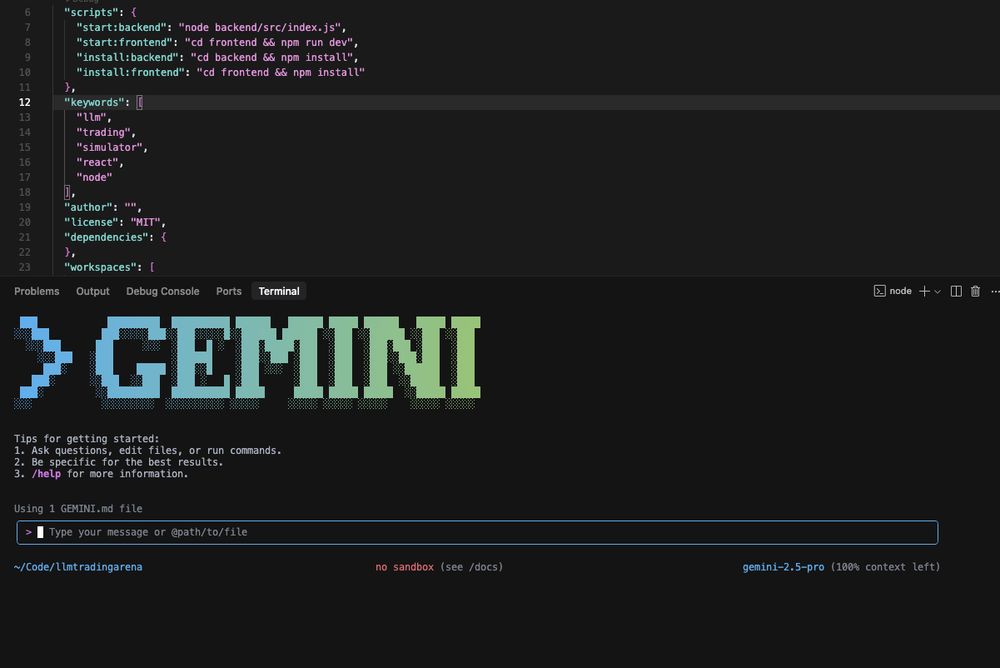Click the "dependencies" key in editor
Image resolution: width=1000 pixels, height=668 pixels.
pyautogui.click(x=107, y=237)
